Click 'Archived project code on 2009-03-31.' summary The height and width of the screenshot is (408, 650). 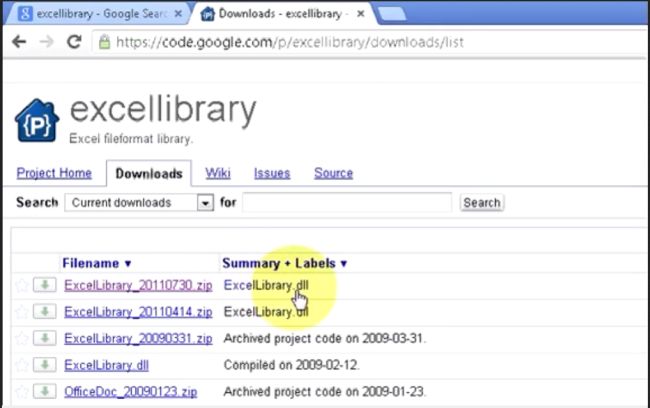(x=325, y=338)
